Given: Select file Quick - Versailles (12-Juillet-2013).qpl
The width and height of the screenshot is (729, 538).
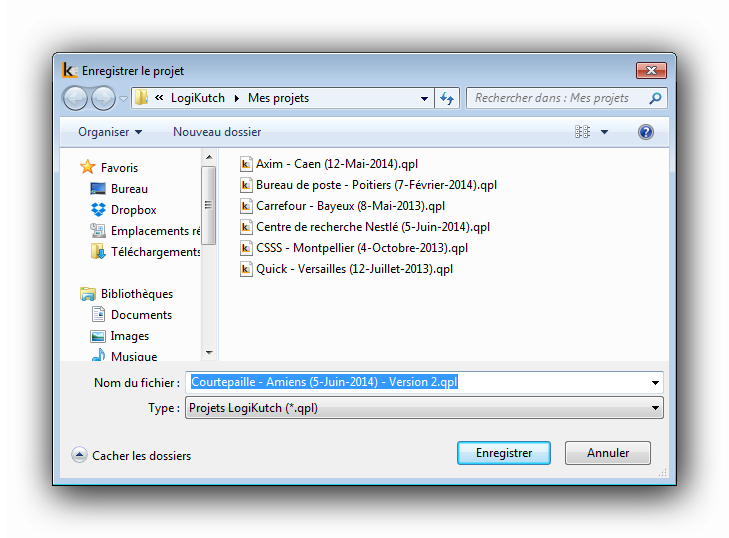Looking at the screenshot, I should (x=354, y=269).
